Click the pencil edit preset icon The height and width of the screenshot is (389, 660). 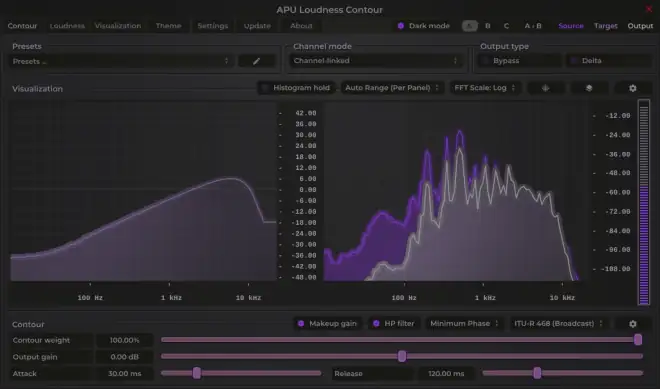(256, 61)
